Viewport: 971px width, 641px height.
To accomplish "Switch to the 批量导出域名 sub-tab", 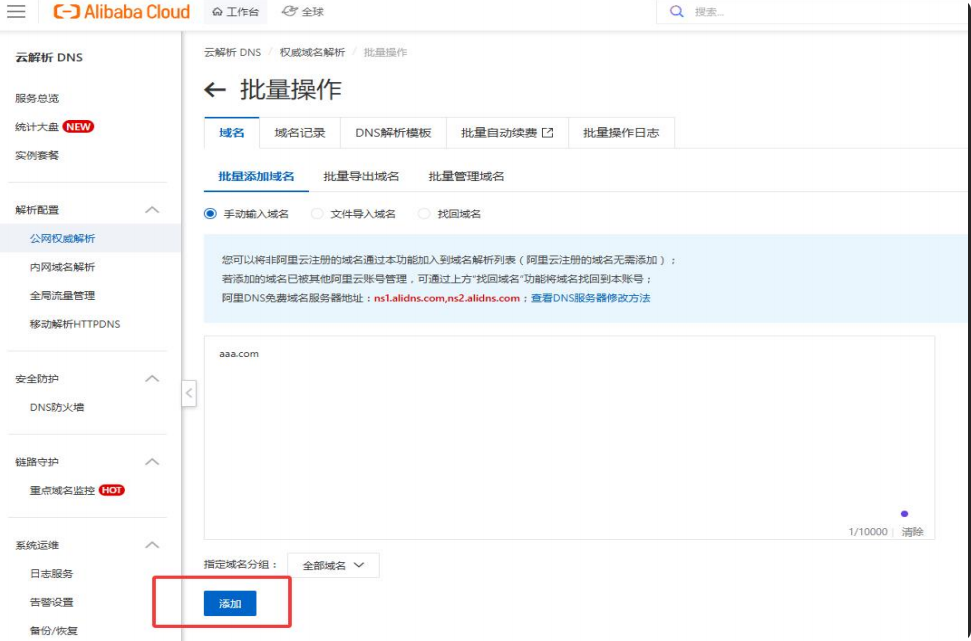I will tap(361, 176).
